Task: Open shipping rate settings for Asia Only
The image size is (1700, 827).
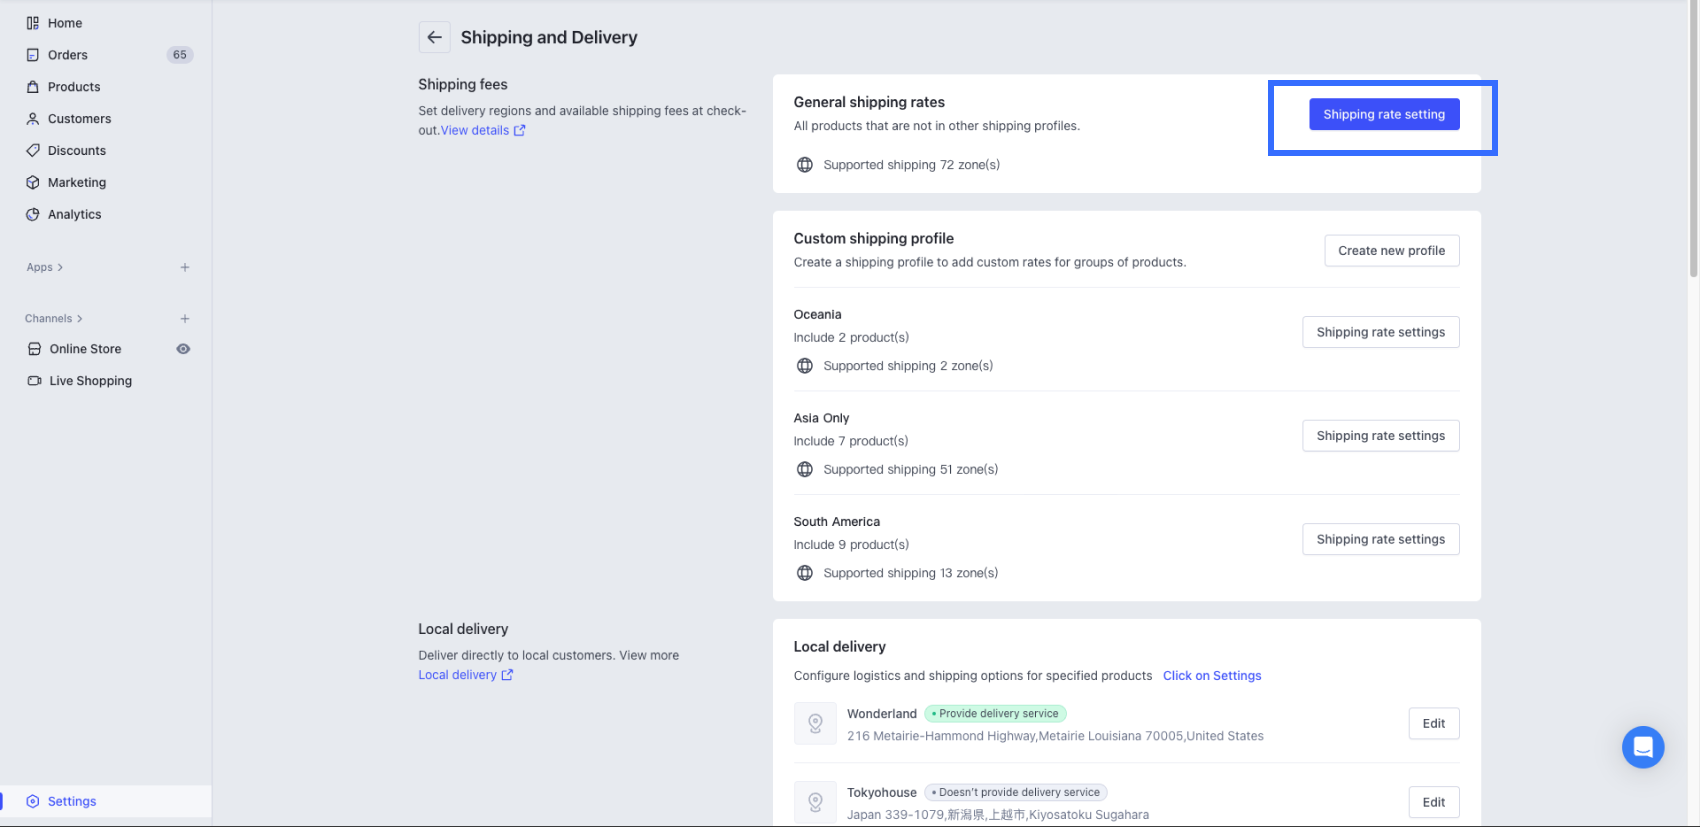Action: click(x=1380, y=436)
